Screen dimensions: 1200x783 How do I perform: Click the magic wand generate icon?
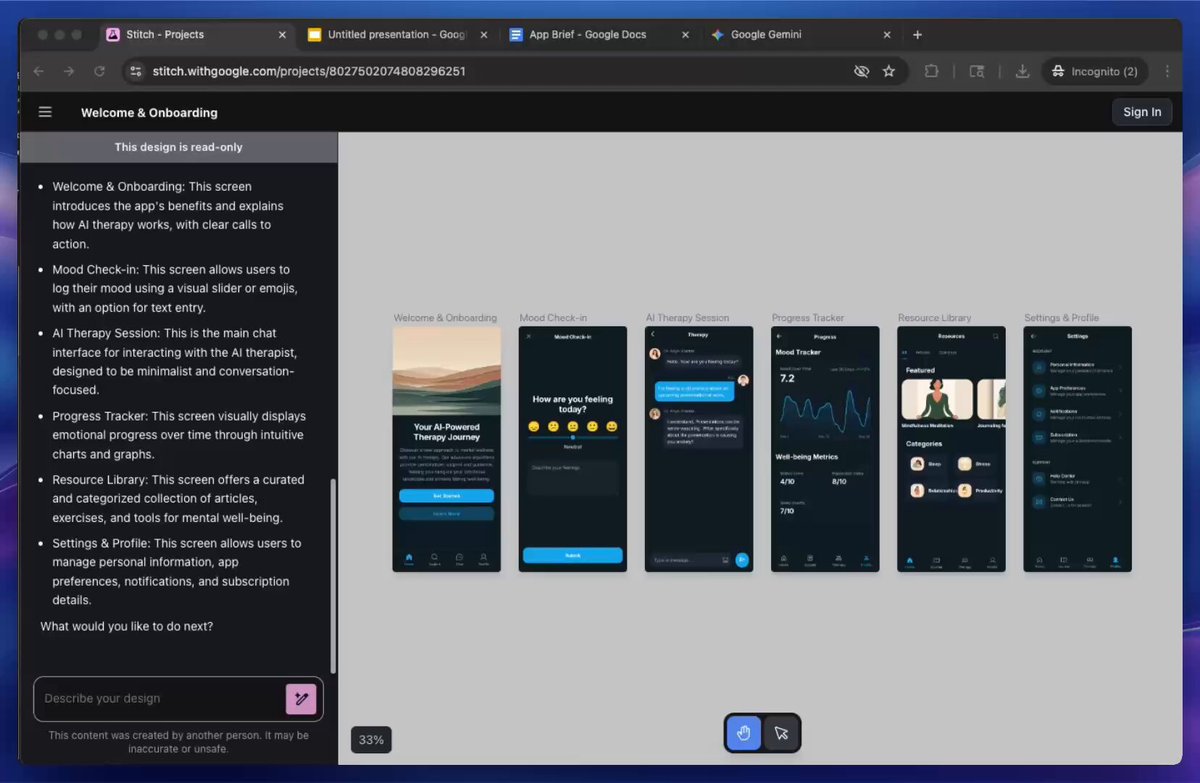[301, 699]
